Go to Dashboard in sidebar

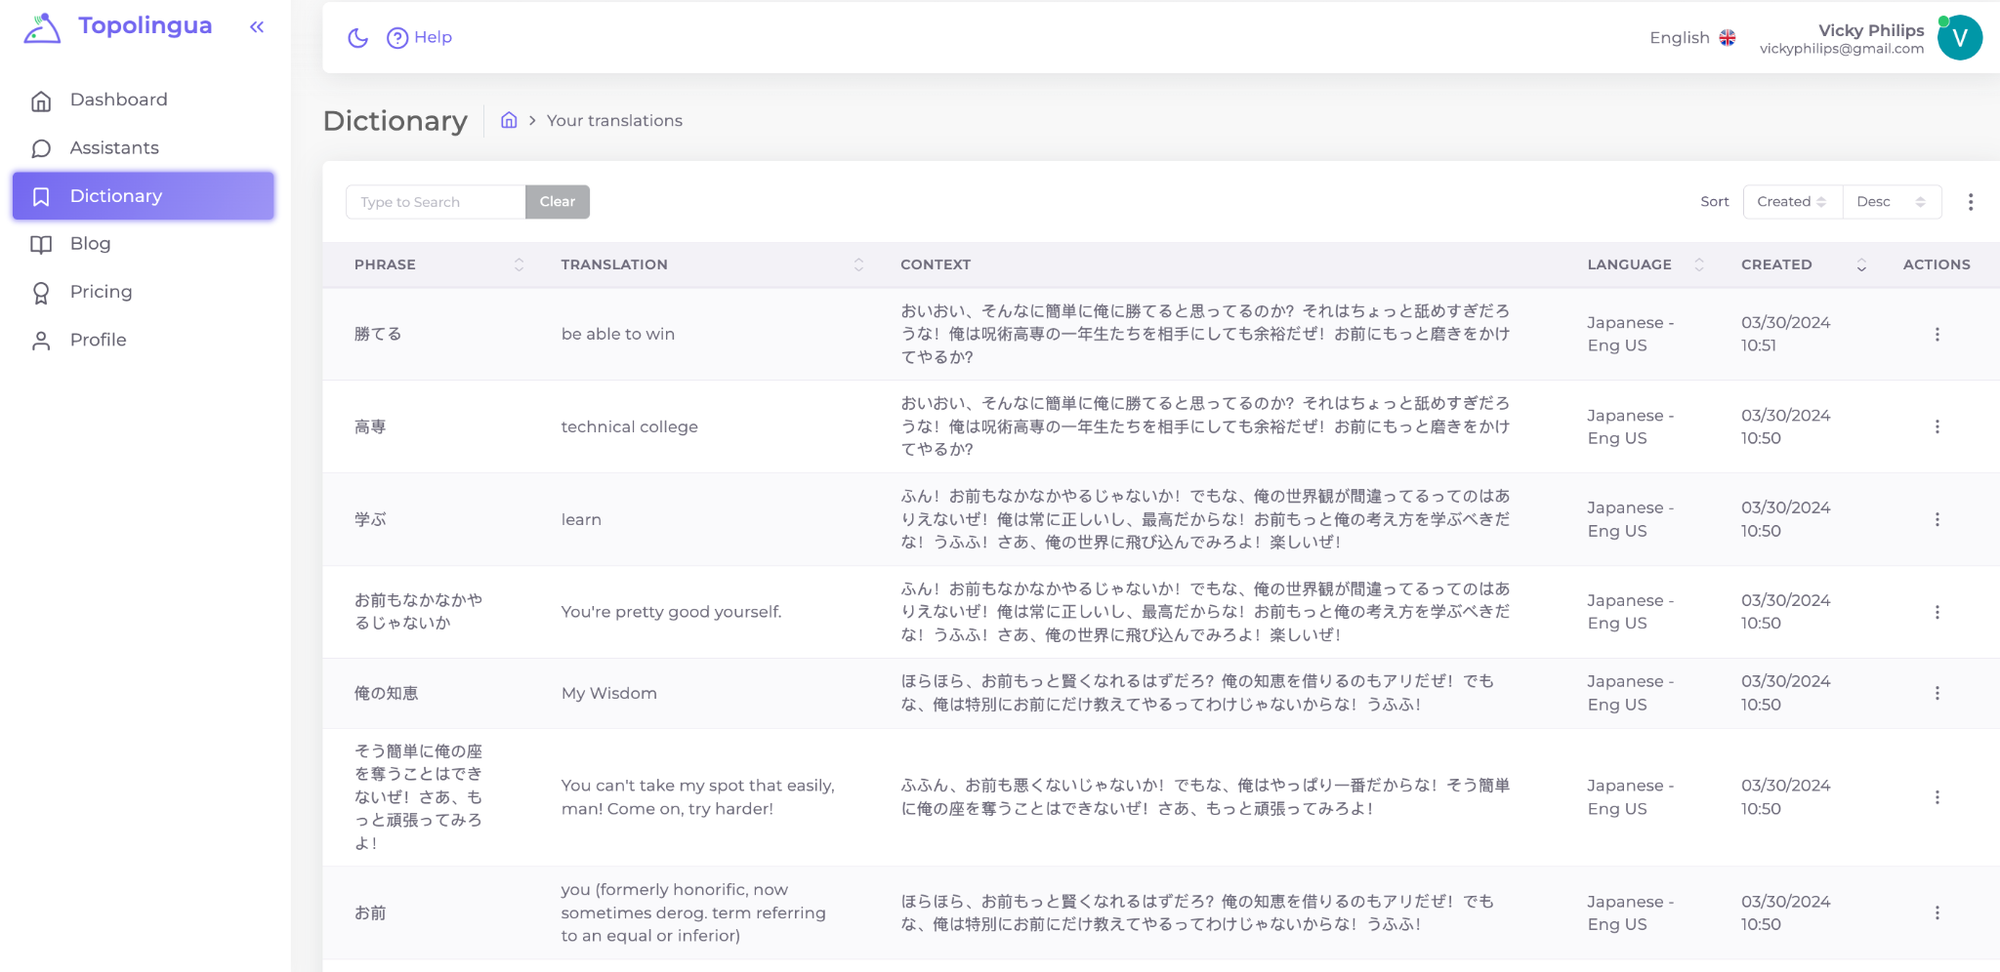(x=143, y=100)
